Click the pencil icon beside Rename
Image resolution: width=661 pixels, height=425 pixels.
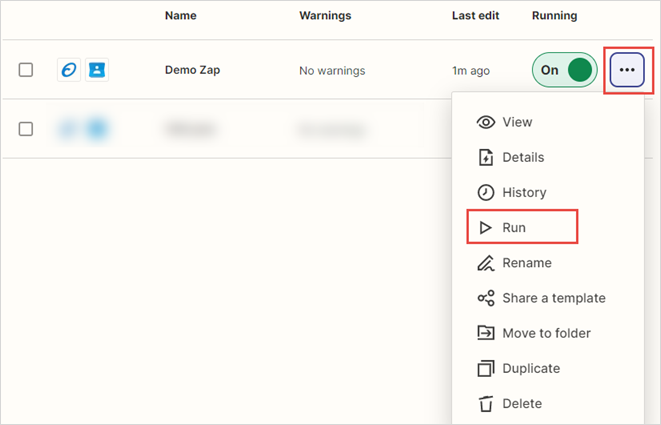486,263
